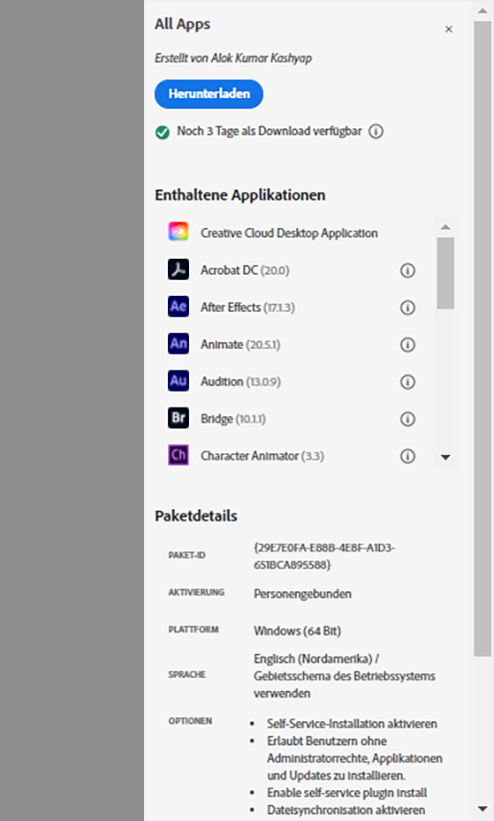Click the 'Englisch (Nordamerika)' language value

[316, 659]
